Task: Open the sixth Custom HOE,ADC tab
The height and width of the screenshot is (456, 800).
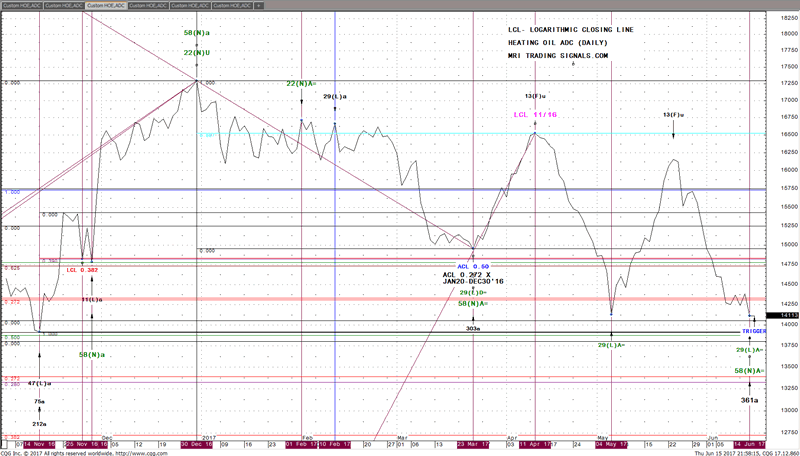Action: (x=232, y=5)
